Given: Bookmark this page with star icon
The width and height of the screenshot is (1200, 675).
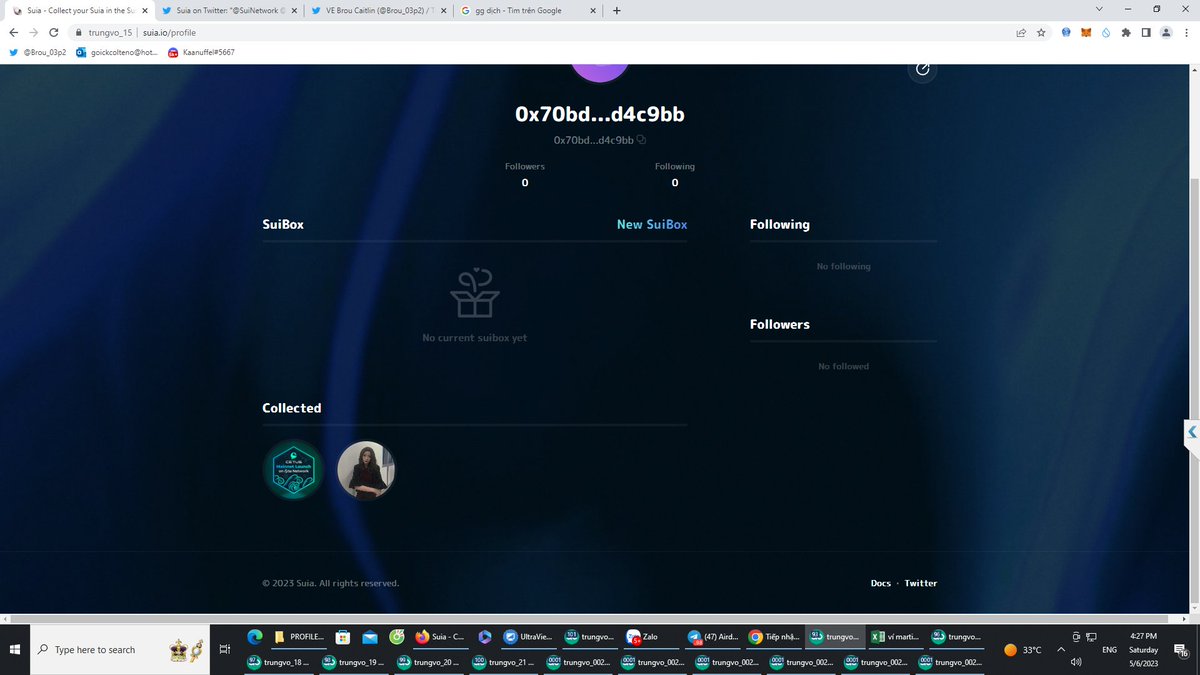Looking at the screenshot, I should 1041,32.
